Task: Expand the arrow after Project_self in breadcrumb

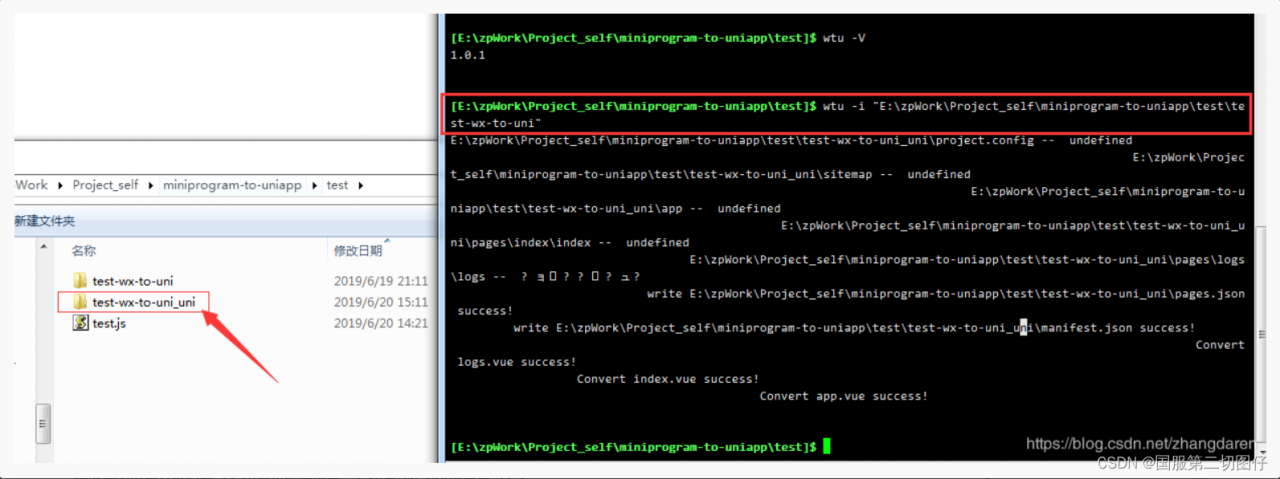Action: click(x=150, y=185)
